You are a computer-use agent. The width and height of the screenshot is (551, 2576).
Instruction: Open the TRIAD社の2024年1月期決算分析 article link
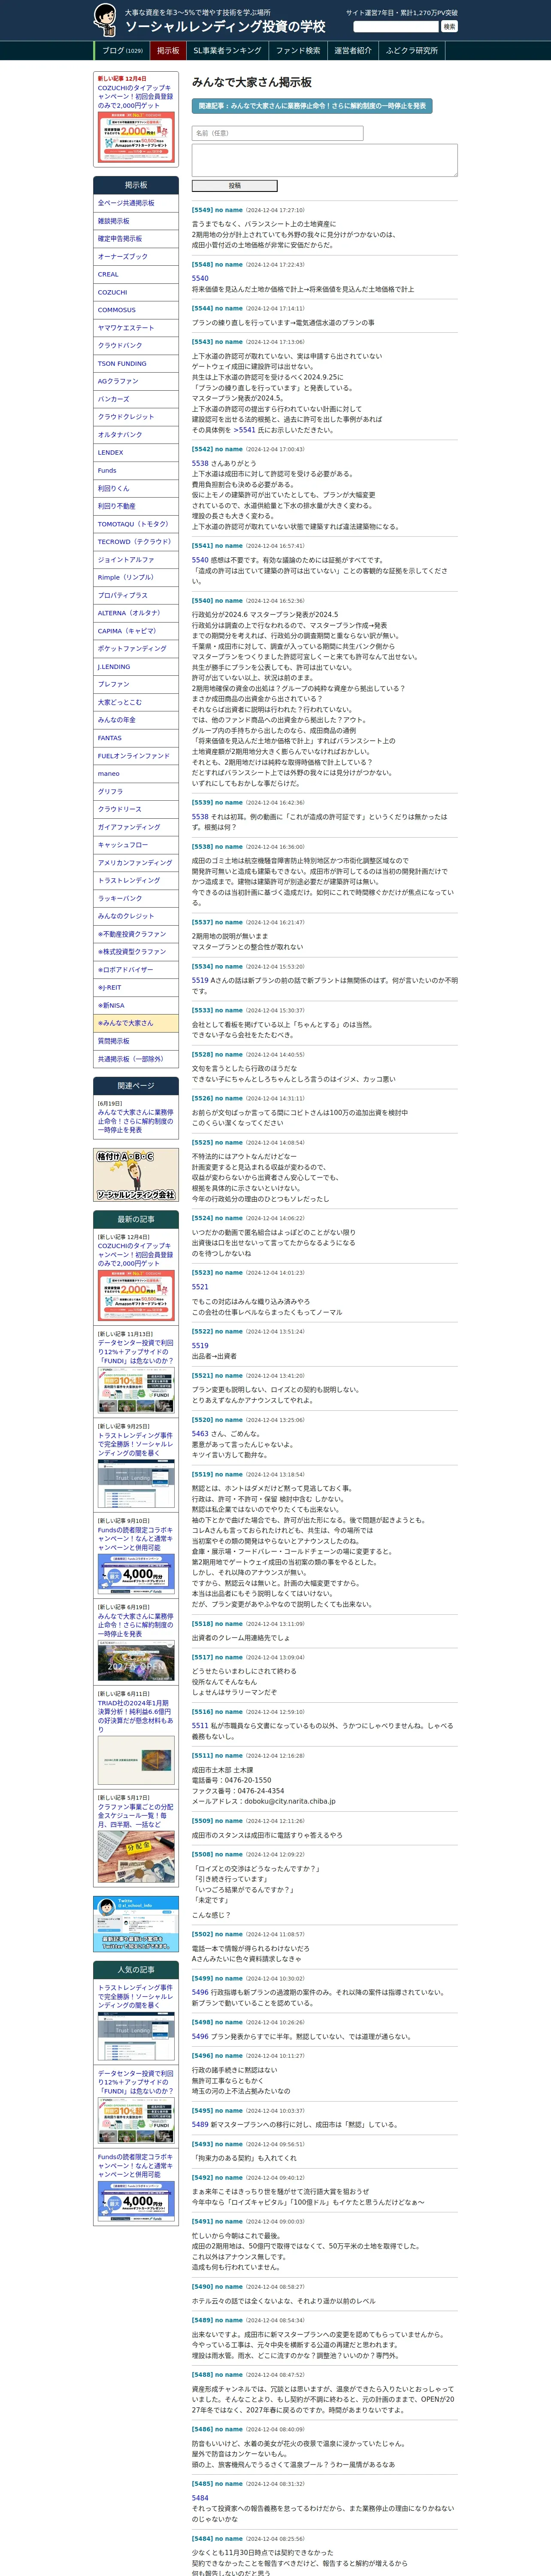(x=135, y=1717)
